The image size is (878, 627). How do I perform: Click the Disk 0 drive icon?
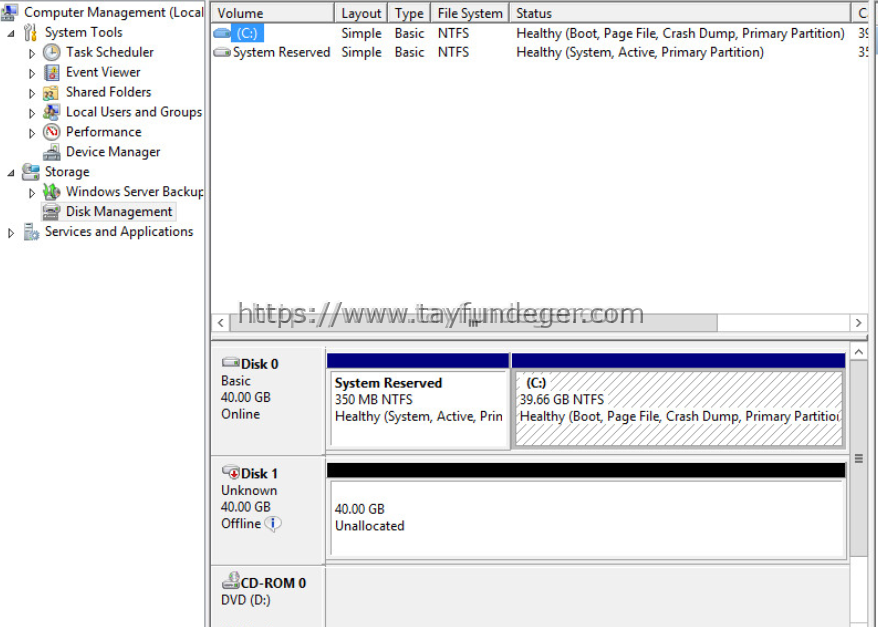coord(231,362)
